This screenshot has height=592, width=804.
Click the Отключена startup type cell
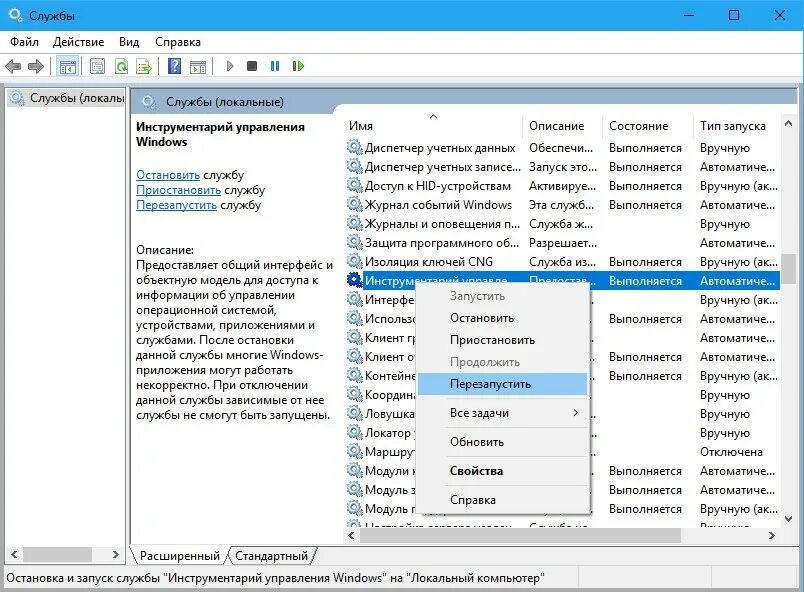[x=731, y=452]
